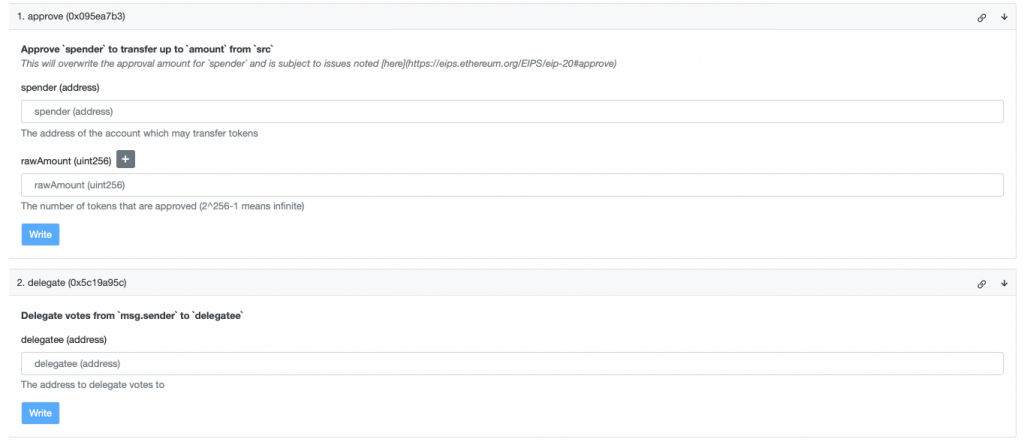Focus the rawAmount (uint256) input field
1024x445 pixels.
(x=512, y=185)
